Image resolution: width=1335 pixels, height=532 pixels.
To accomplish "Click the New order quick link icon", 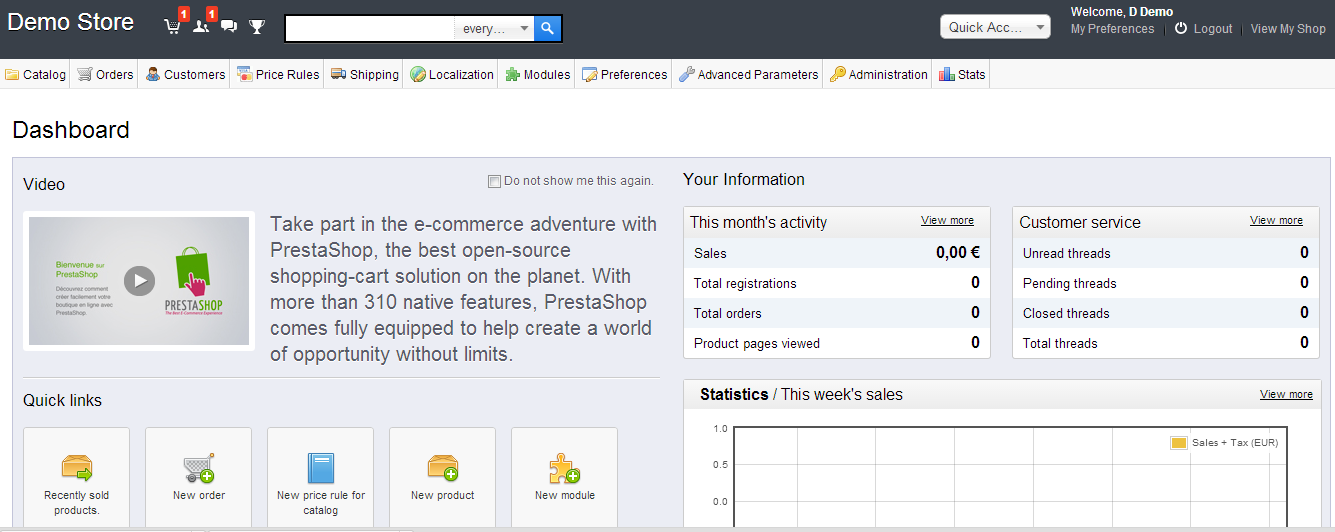I will (199, 468).
